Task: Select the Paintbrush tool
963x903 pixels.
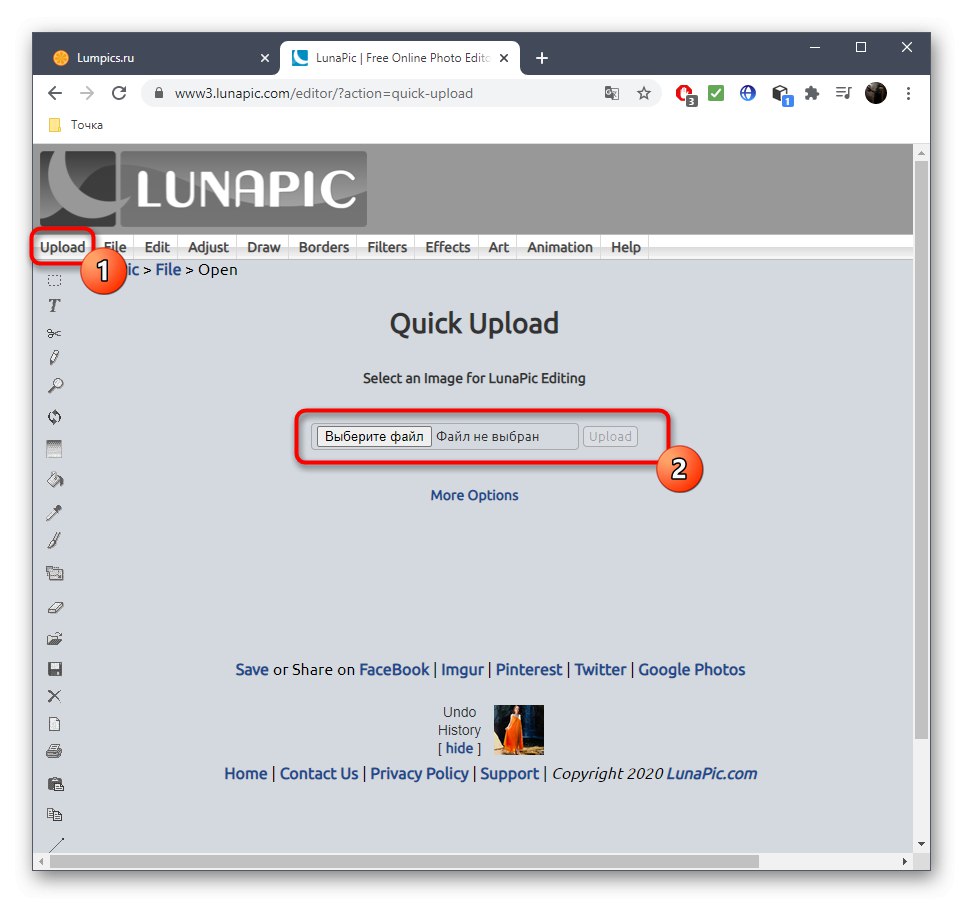Action: click(54, 541)
